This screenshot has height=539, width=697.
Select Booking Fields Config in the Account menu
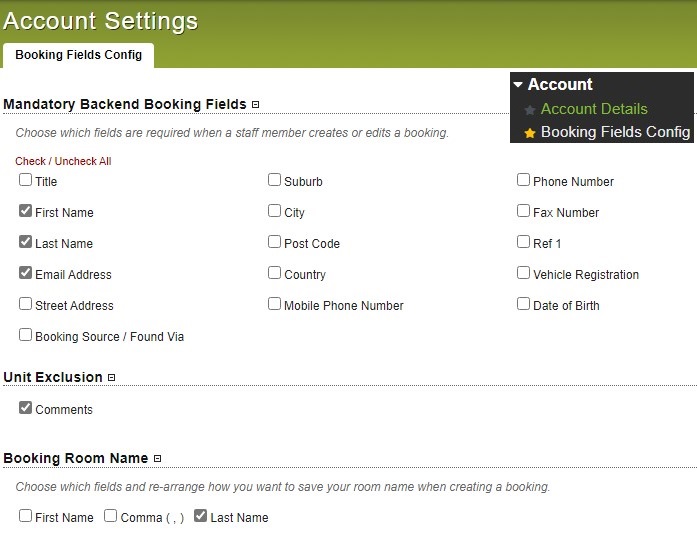[615, 132]
